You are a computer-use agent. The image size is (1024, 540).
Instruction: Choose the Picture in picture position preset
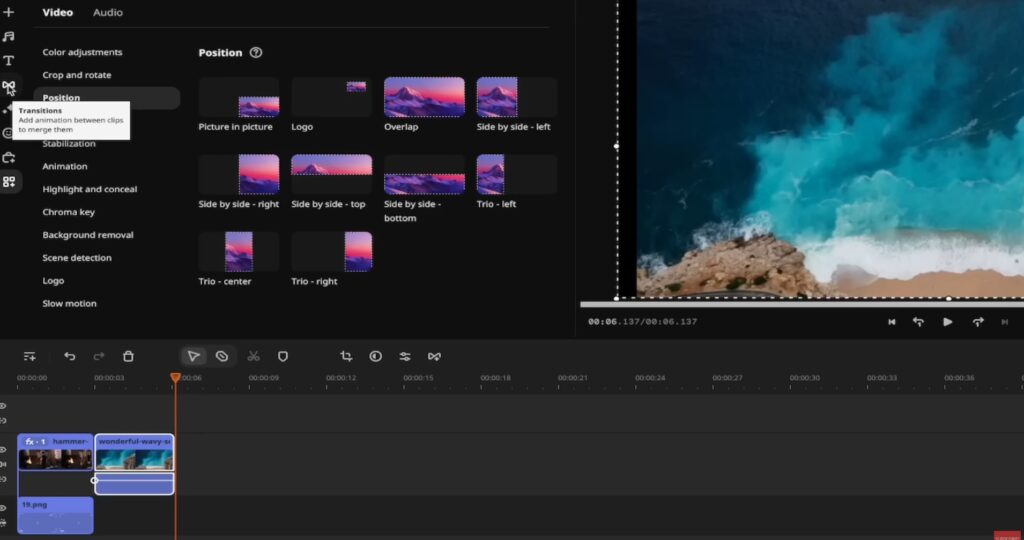click(x=238, y=98)
